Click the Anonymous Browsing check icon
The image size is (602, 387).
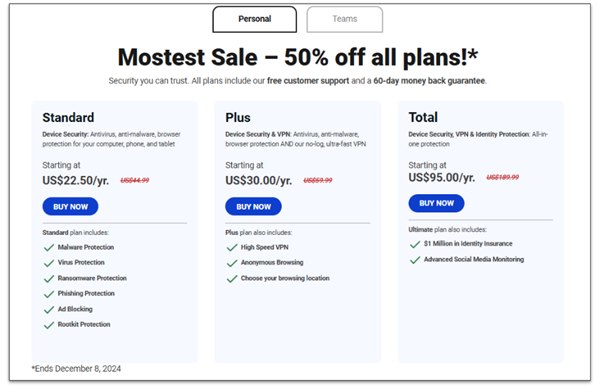pos(232,263)
